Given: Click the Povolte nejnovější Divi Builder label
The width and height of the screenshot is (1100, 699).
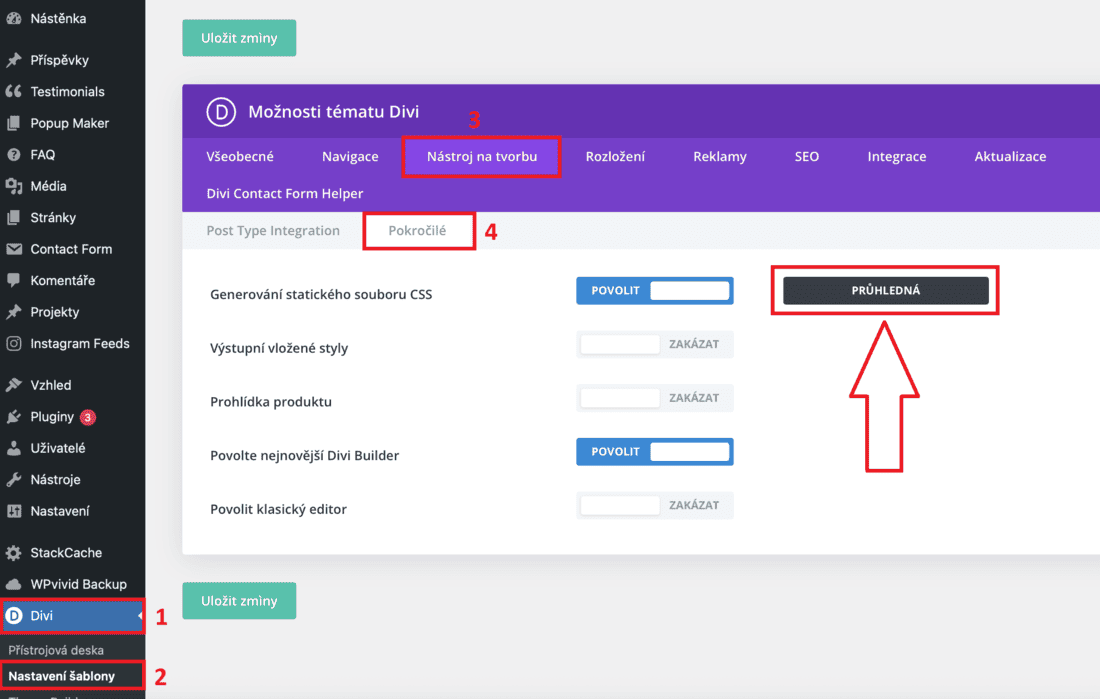Looking at the screenshot, I should pyautogui.click(x=304, y=455).
